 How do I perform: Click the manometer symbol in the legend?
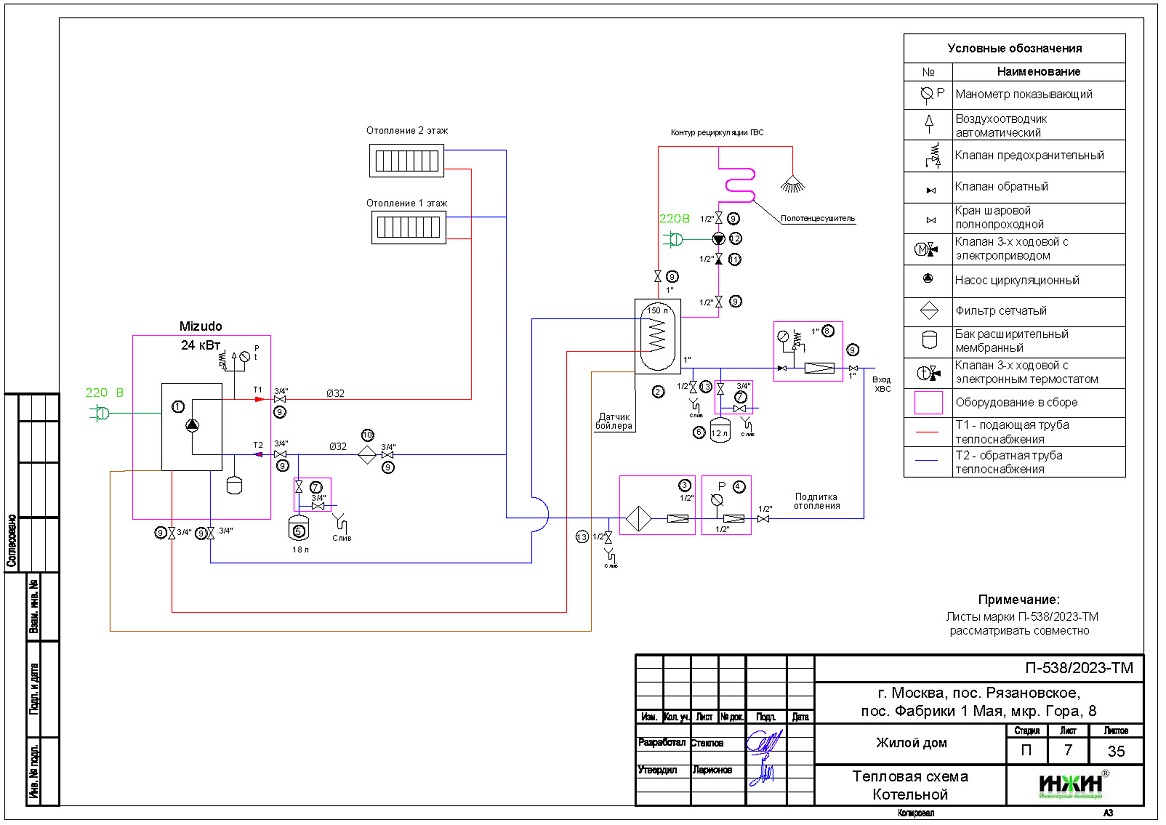(x=927, y=94)
